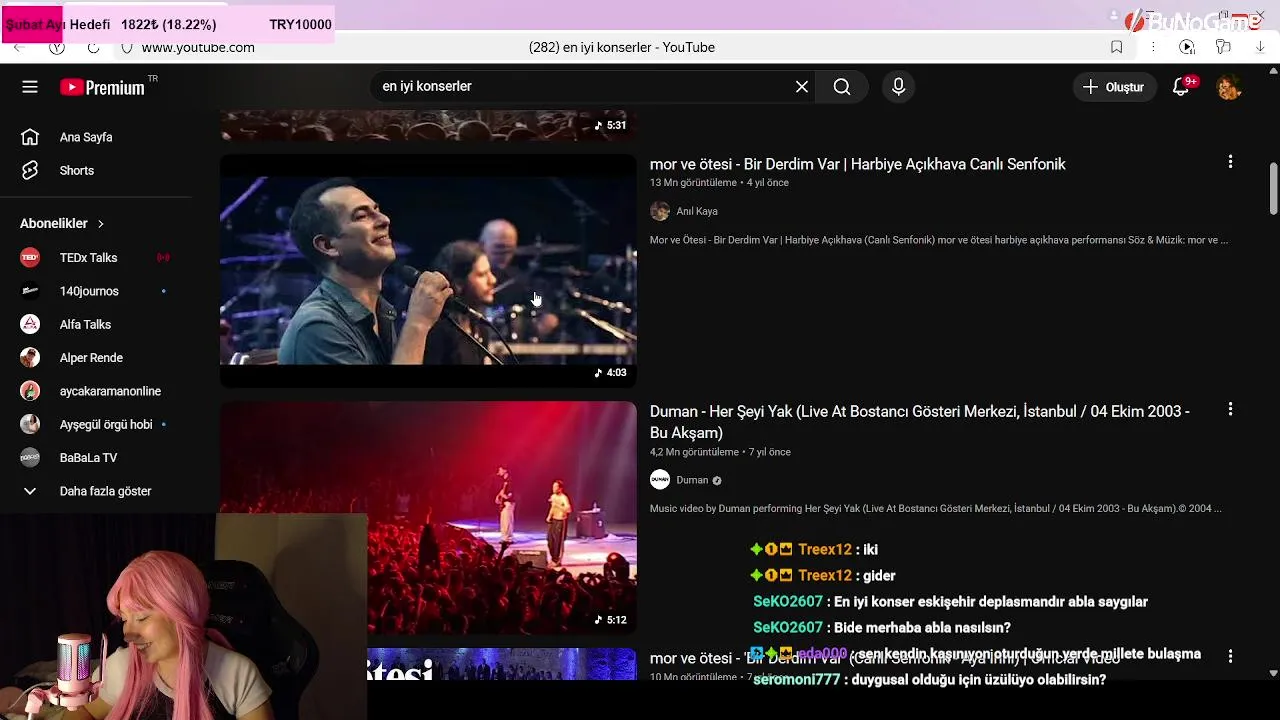This screenshot has height=720, width=1280.
Task: Click the aycakaramanonline channel avatar icon
Action: [30, 391]
